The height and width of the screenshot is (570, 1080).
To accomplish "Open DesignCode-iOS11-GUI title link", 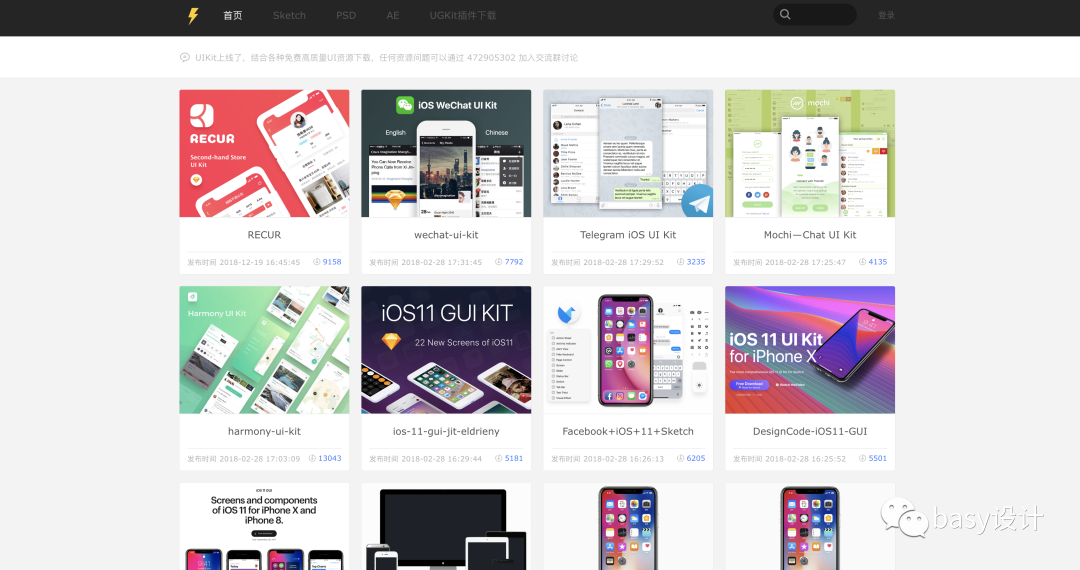I will [x=810, y=431].
